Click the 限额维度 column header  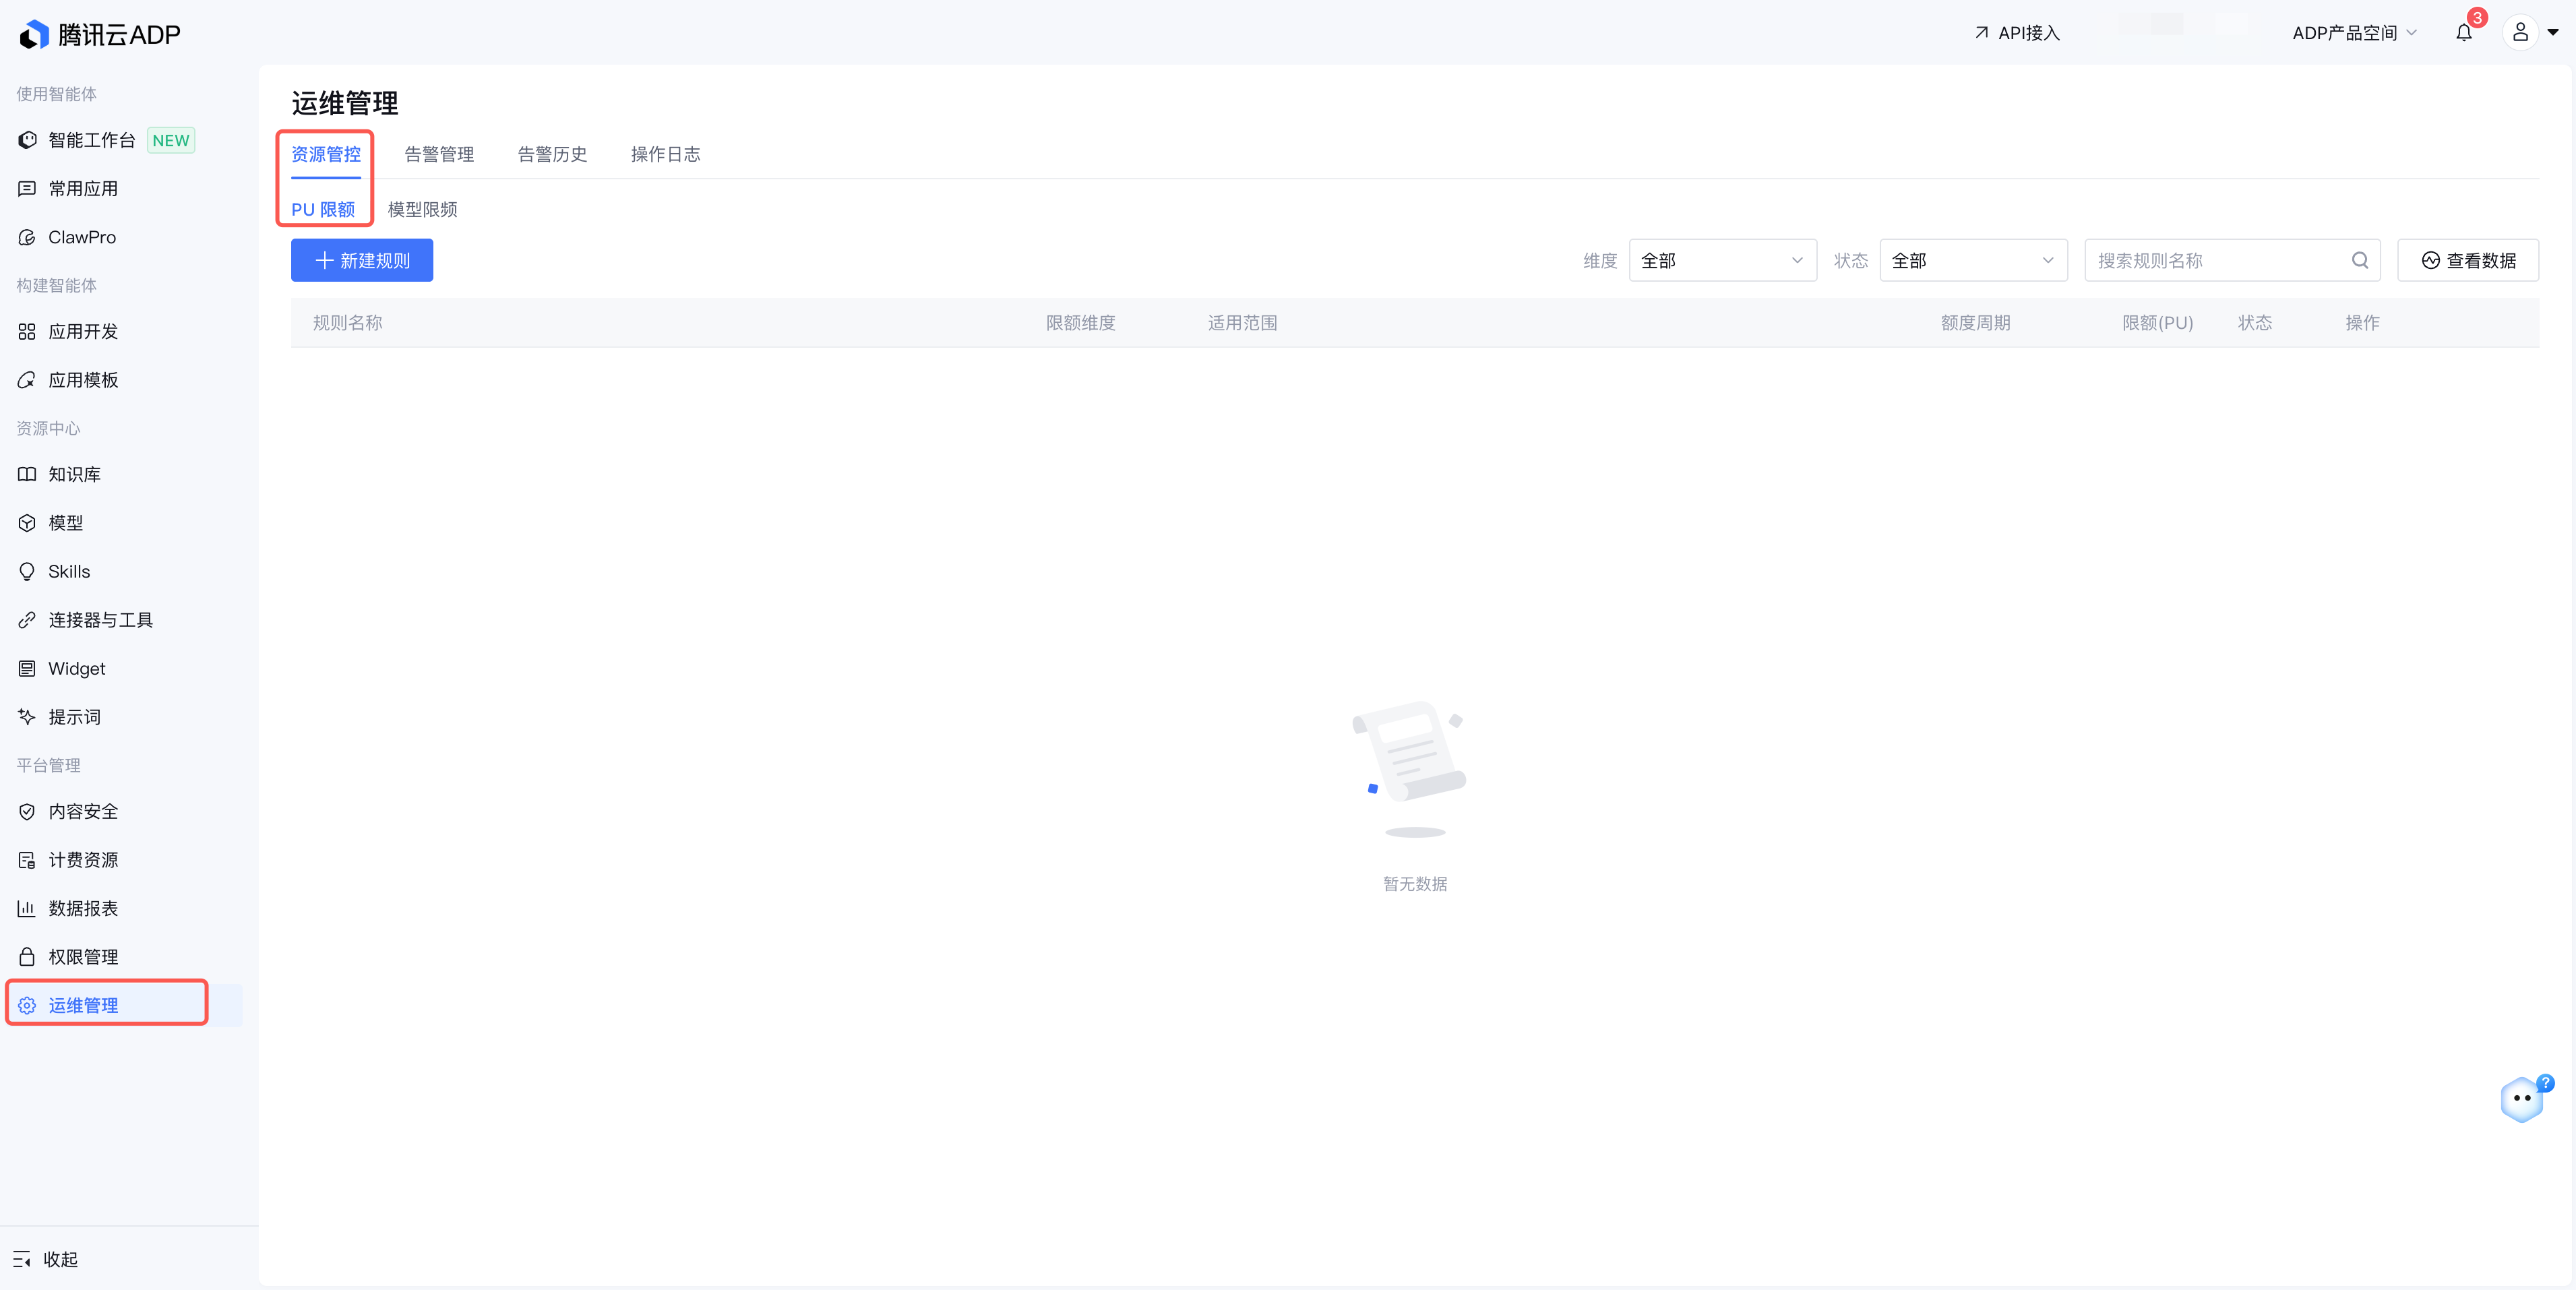point(1080,323)
